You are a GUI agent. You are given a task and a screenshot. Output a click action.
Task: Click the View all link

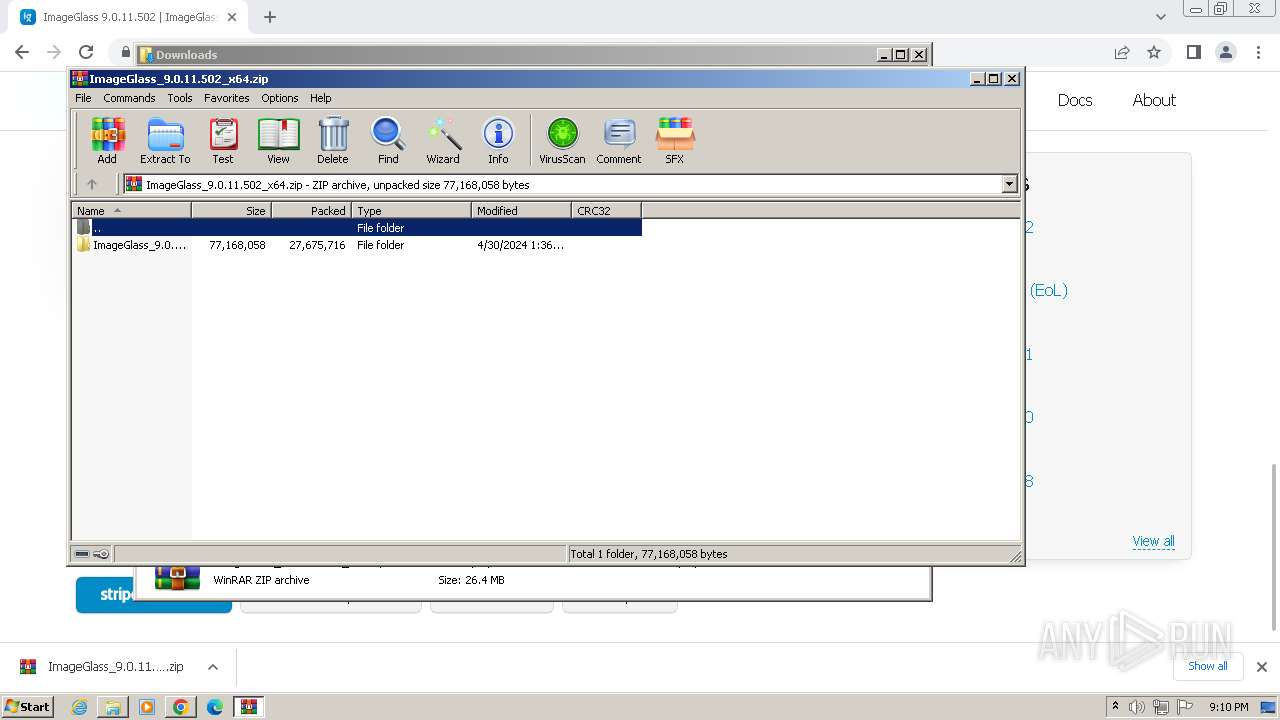click(1153, 541)
